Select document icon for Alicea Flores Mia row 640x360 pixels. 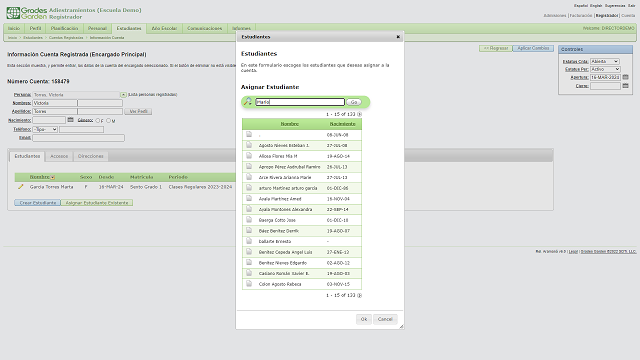[249, 156]
